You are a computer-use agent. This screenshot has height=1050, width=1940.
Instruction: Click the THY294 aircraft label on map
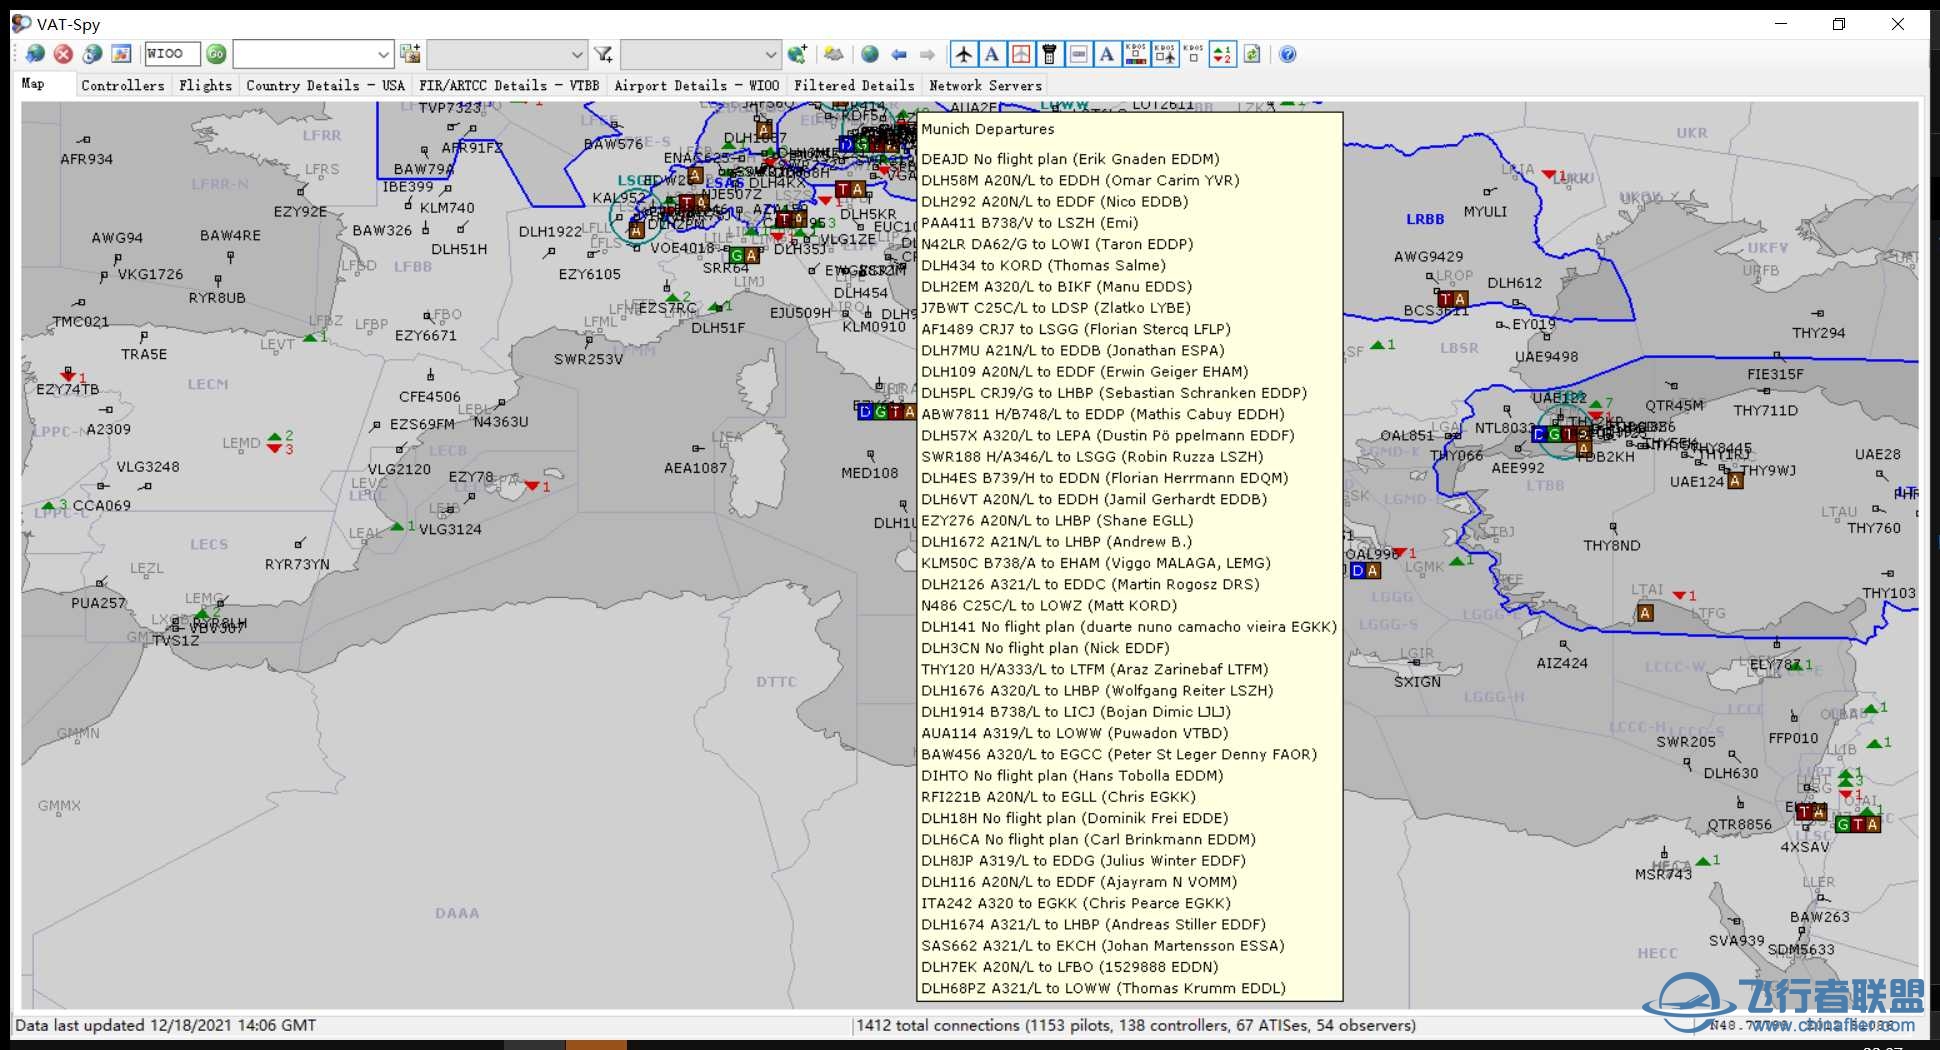pyautogui.click(x=1819, y=333)
